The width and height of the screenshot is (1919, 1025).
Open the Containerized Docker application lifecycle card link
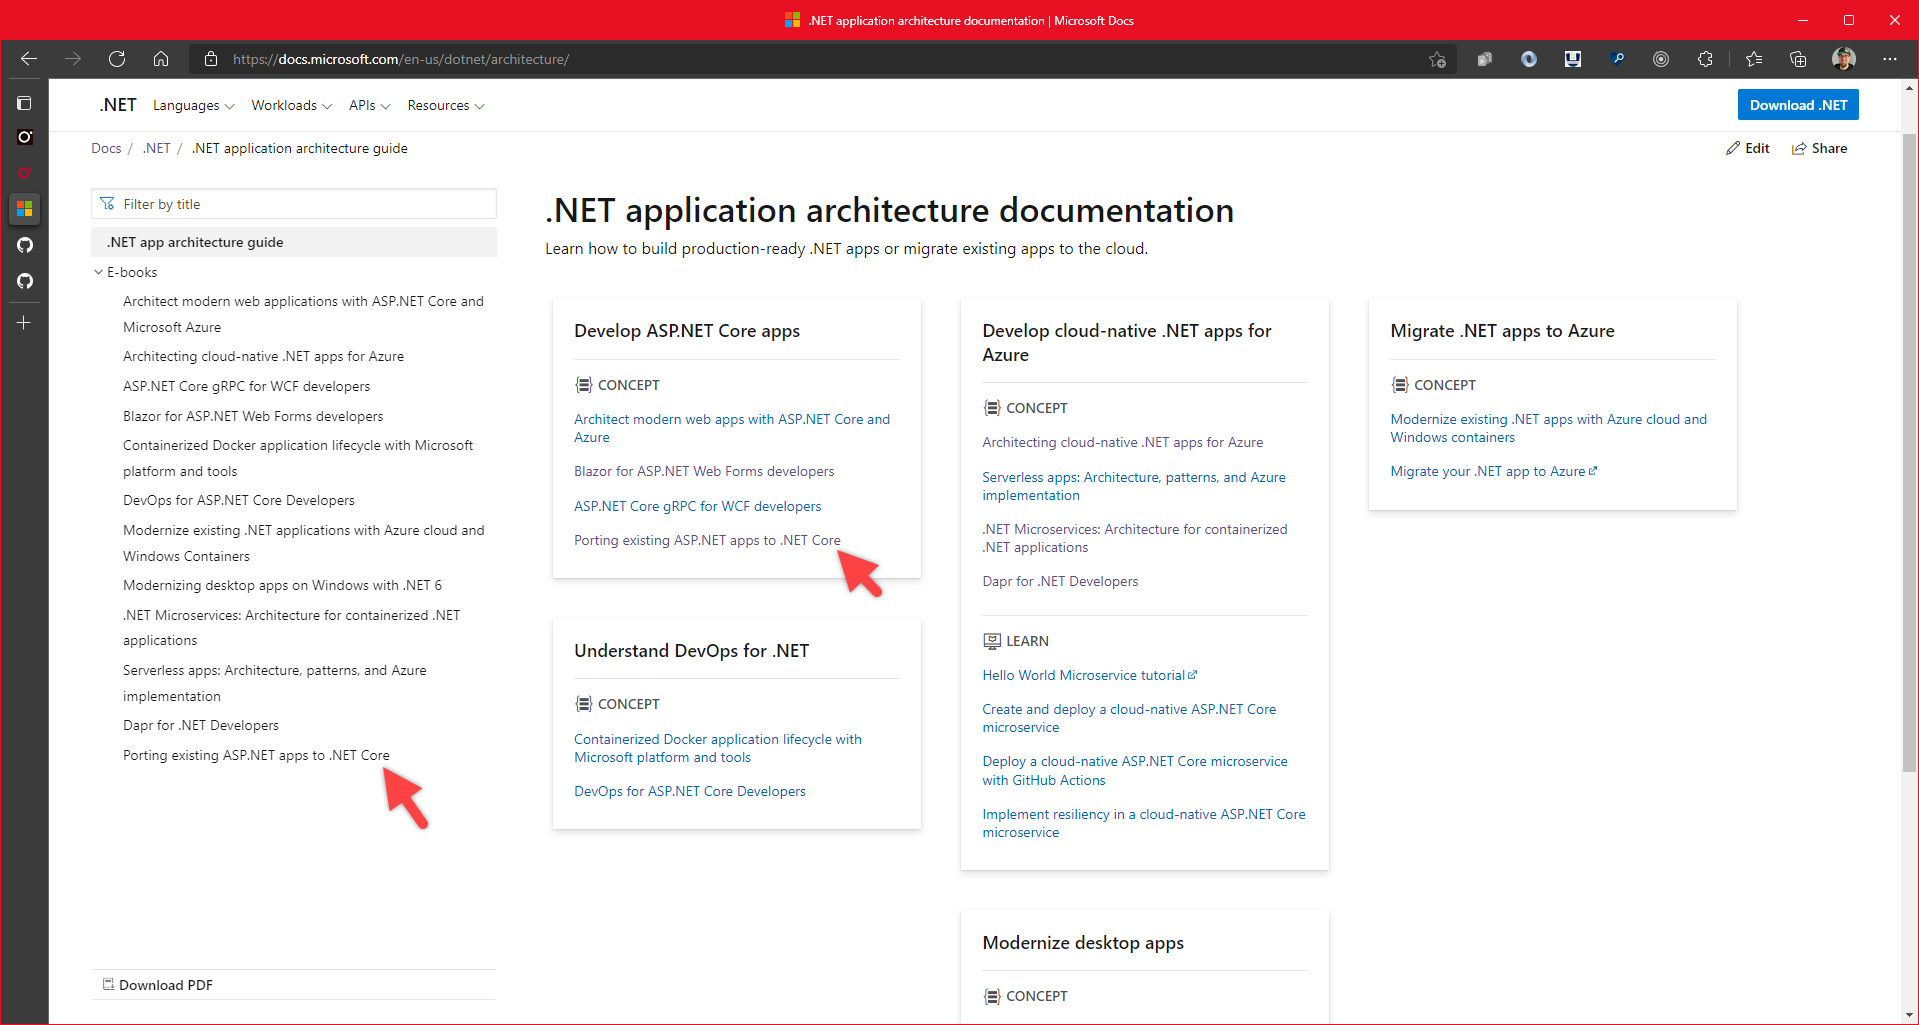coord(717,748)
